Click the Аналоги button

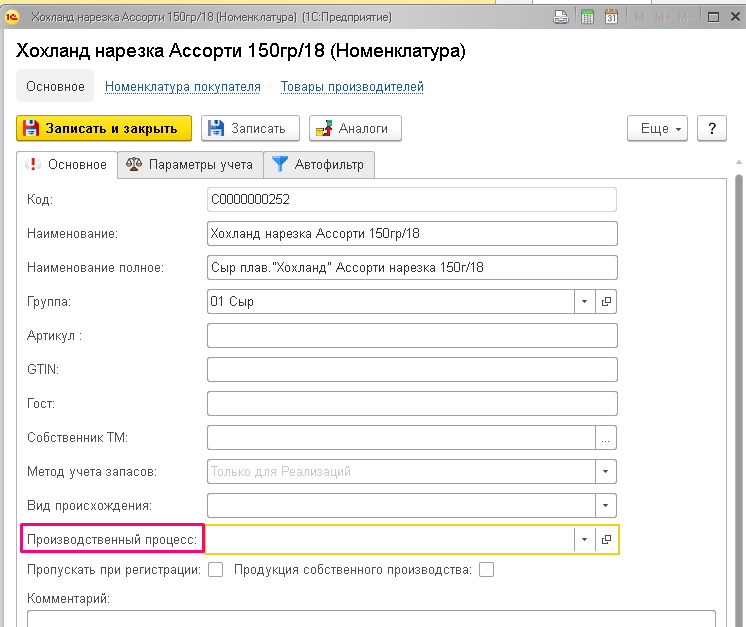(355, 128)
